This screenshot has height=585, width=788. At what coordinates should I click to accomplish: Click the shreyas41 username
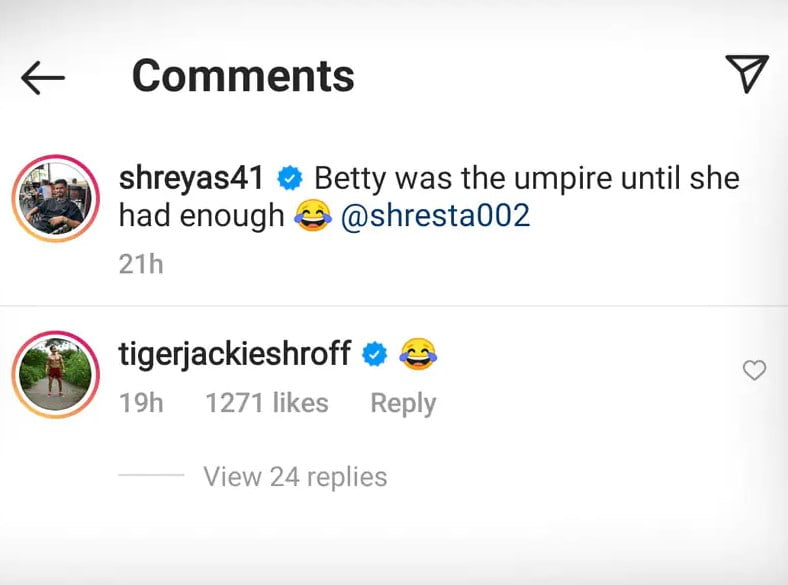pos(190,179)
